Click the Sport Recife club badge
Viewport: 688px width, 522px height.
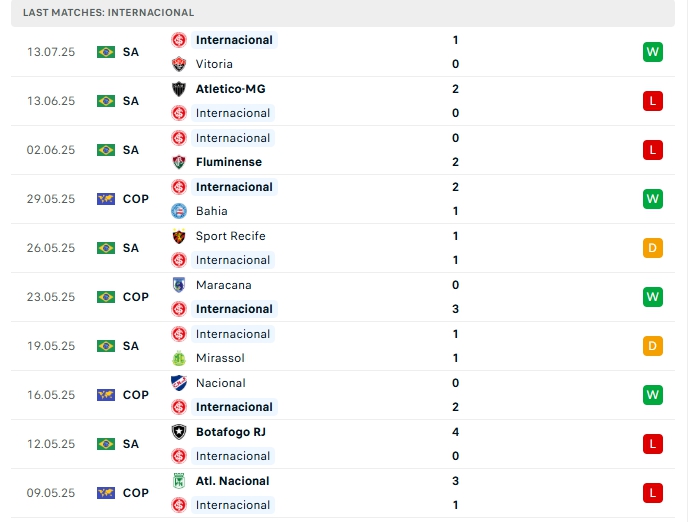pyautogui.click(x=179, y=236)
